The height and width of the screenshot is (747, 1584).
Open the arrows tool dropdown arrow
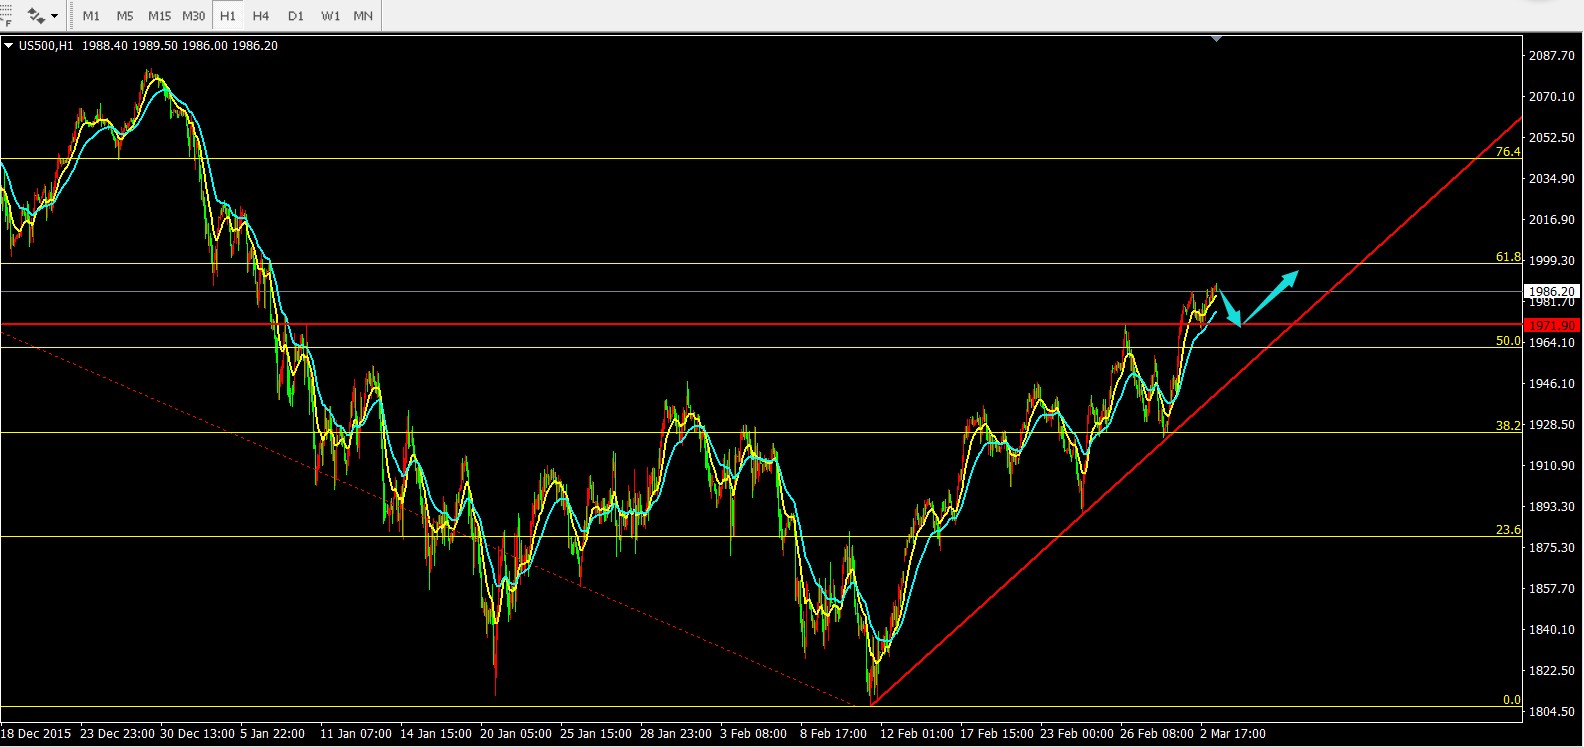pyautogui.click(x=55, y=16)
